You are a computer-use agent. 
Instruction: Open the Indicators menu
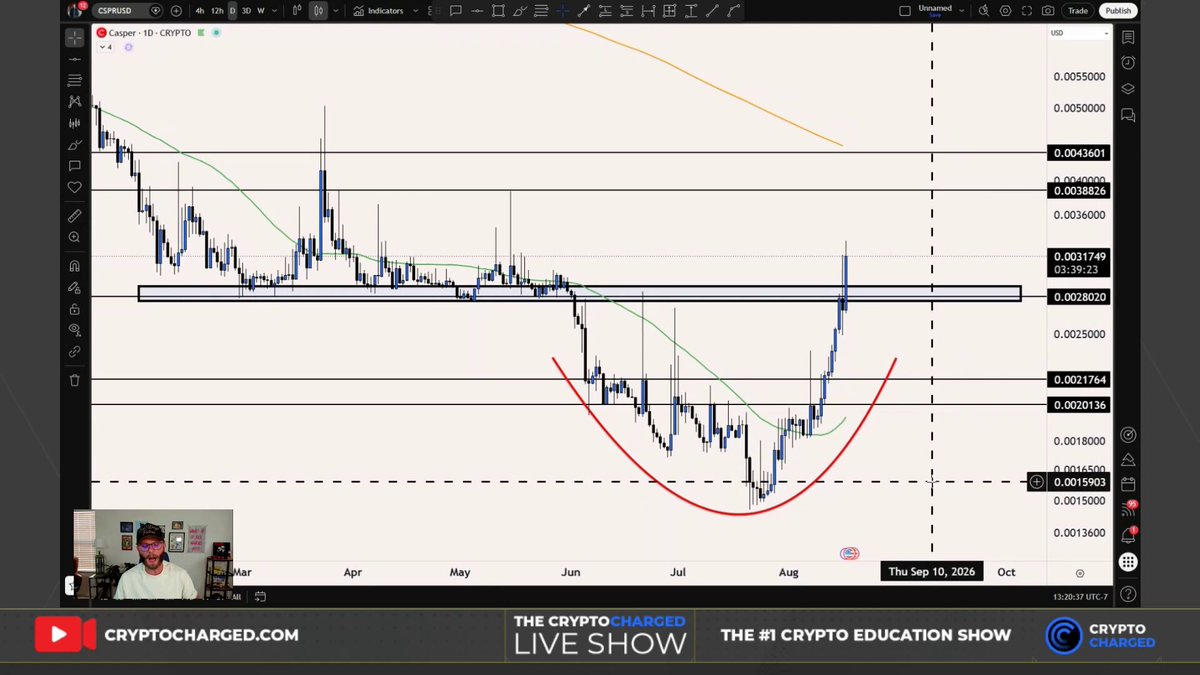[379, 11]
